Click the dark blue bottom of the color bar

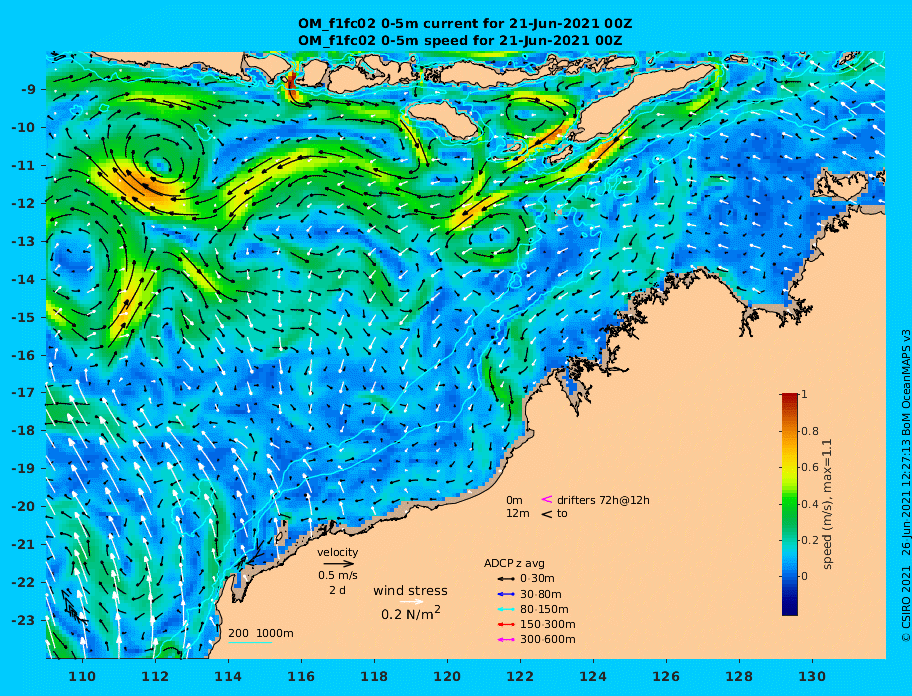789,609
